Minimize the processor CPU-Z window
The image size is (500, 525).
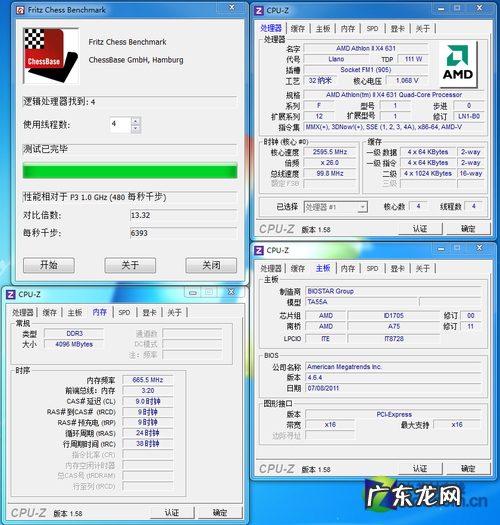click(x=441, y=8)
